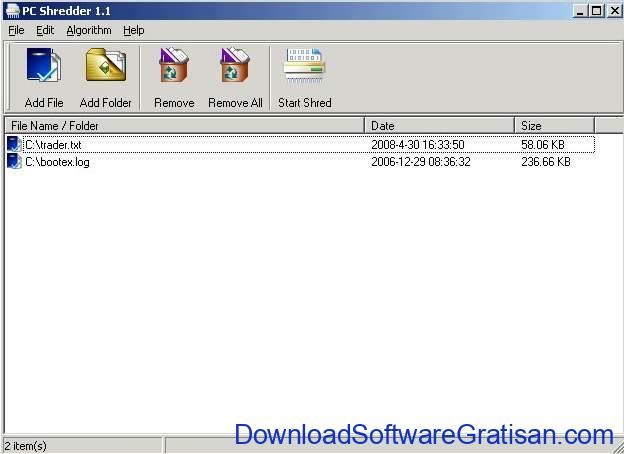Screen dimensions: 624x454
Task: Click the Remove All toolbar icon
Action: [x=235, y=65]
